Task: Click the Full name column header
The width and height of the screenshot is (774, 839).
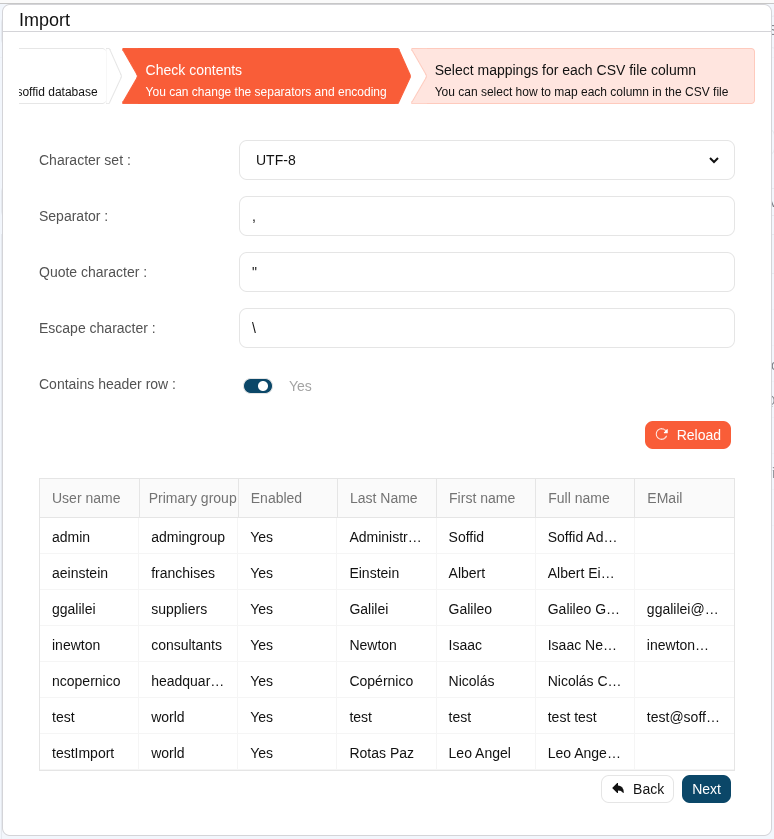Action: tap(579, 498)
